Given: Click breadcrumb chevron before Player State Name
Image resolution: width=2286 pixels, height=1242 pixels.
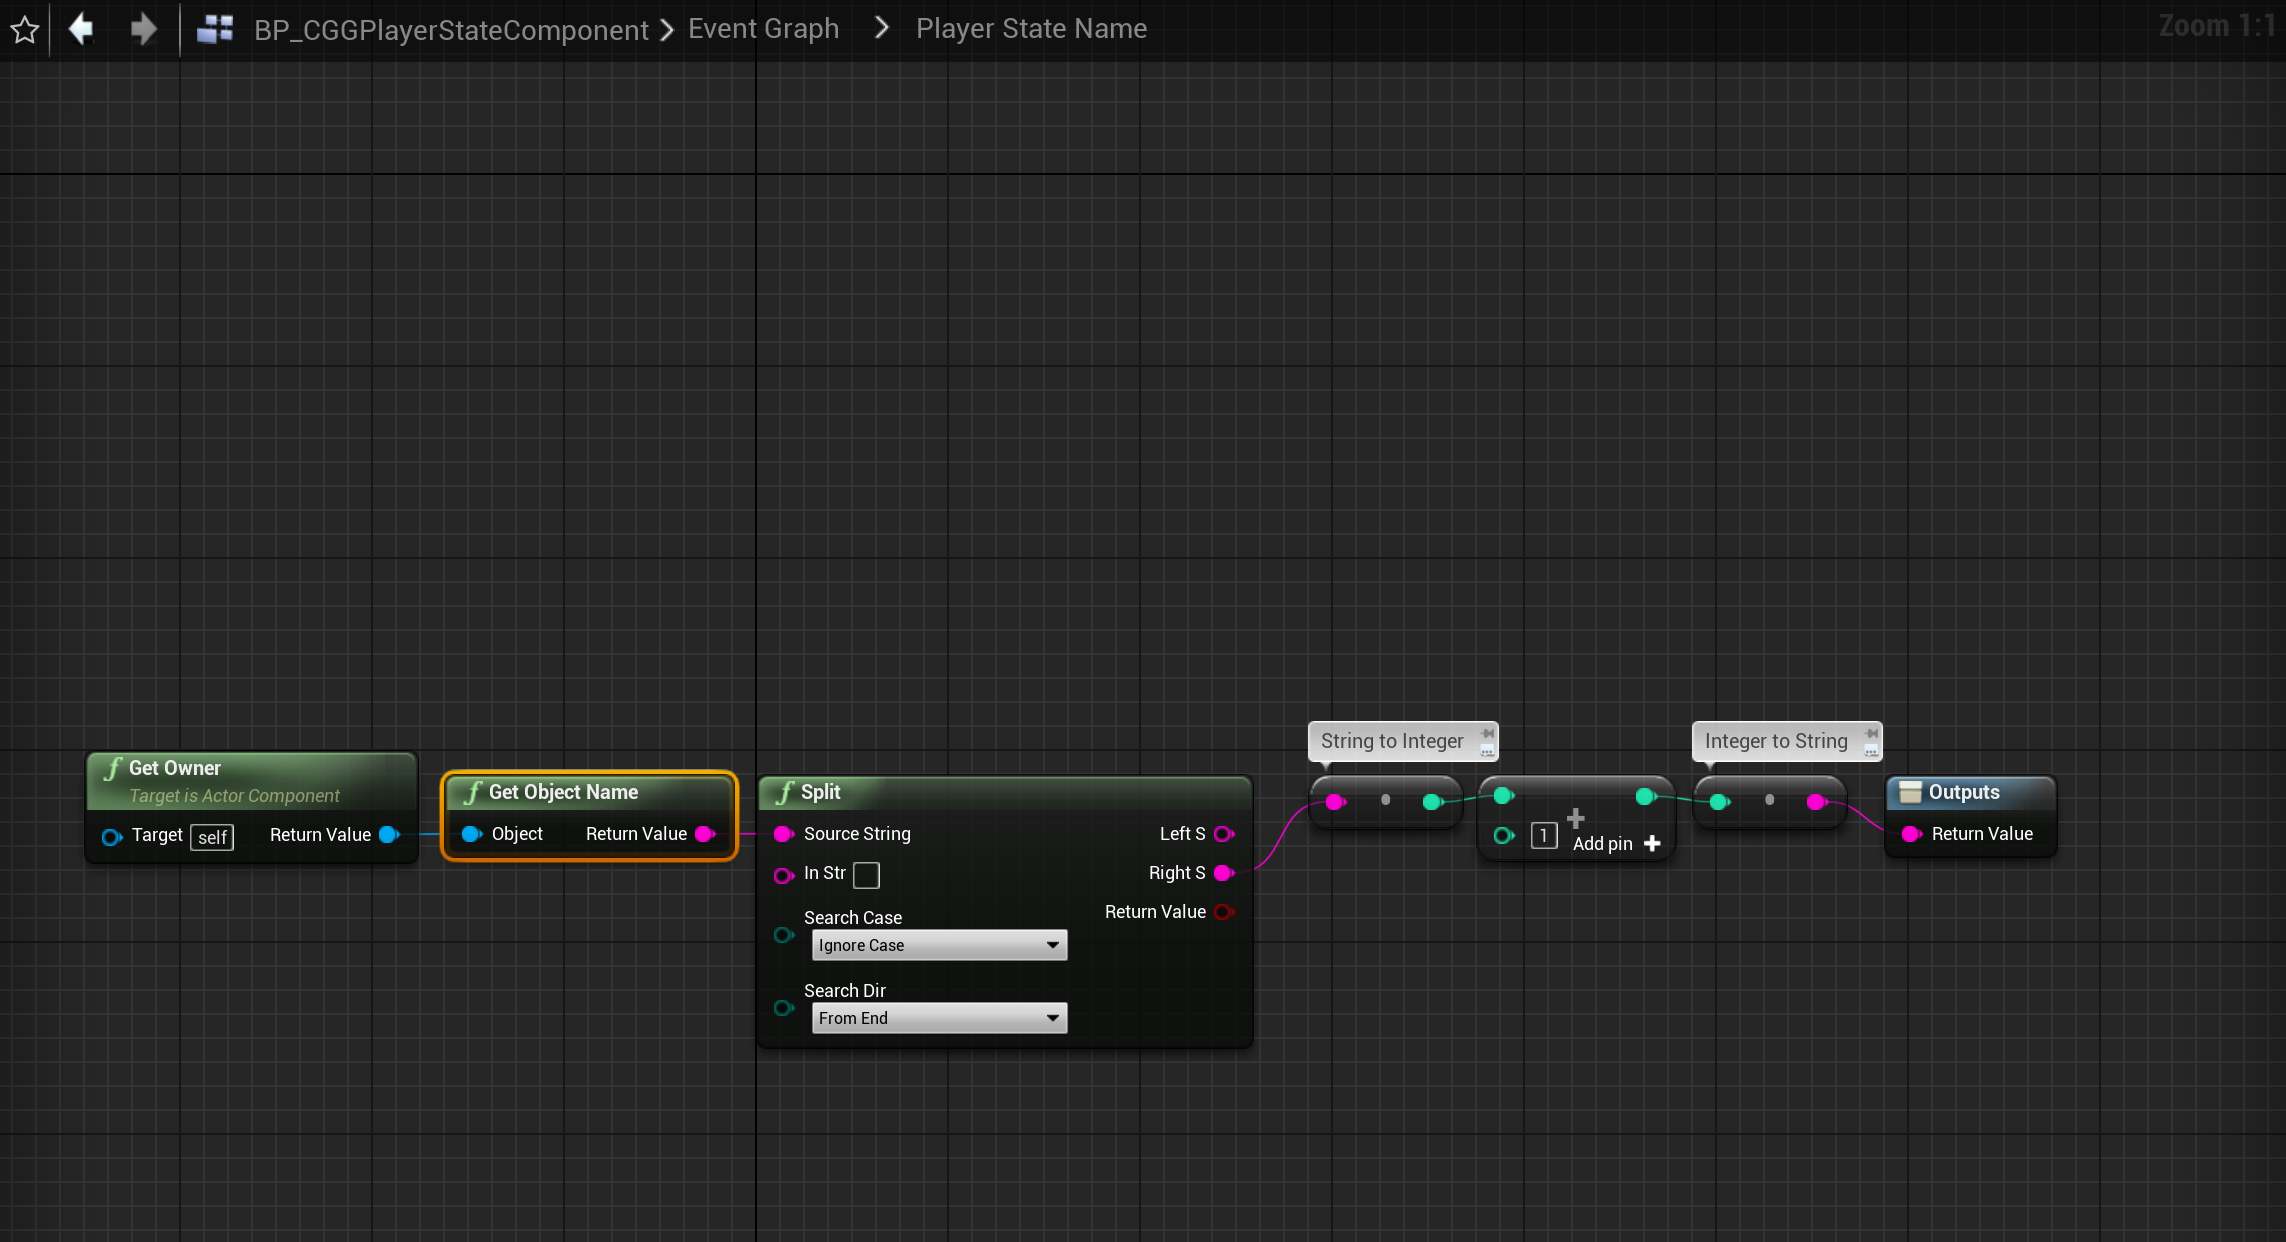Looking at the screenshot, I should click(881, 29).
